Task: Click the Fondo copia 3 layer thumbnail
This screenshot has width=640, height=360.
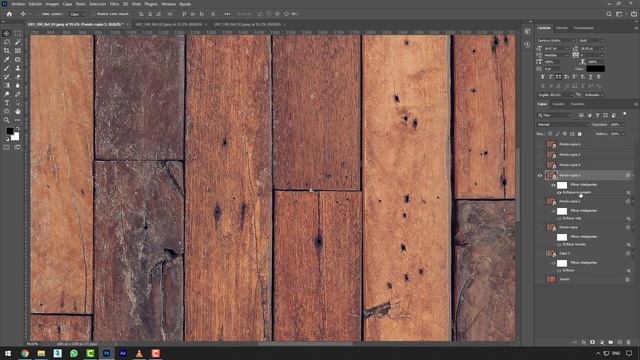Action: pyautogui.click(x=551, y=176)
